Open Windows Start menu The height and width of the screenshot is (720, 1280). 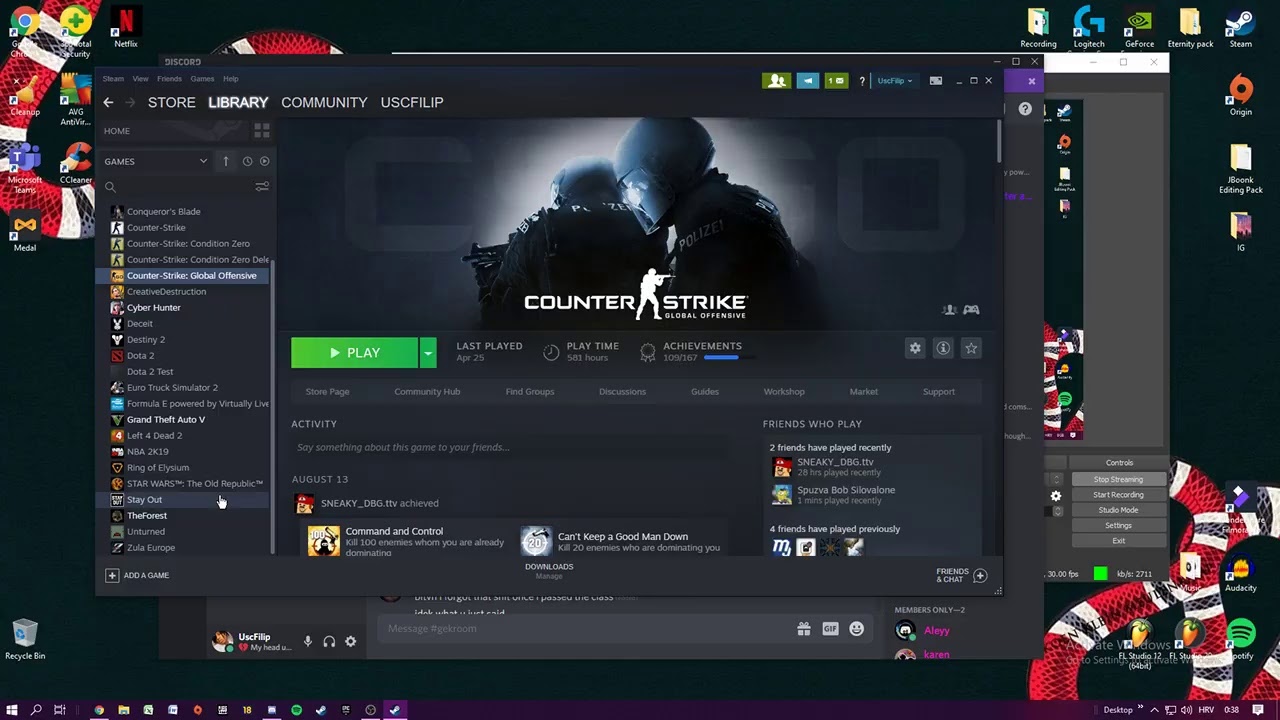click(x=13, y=710)
